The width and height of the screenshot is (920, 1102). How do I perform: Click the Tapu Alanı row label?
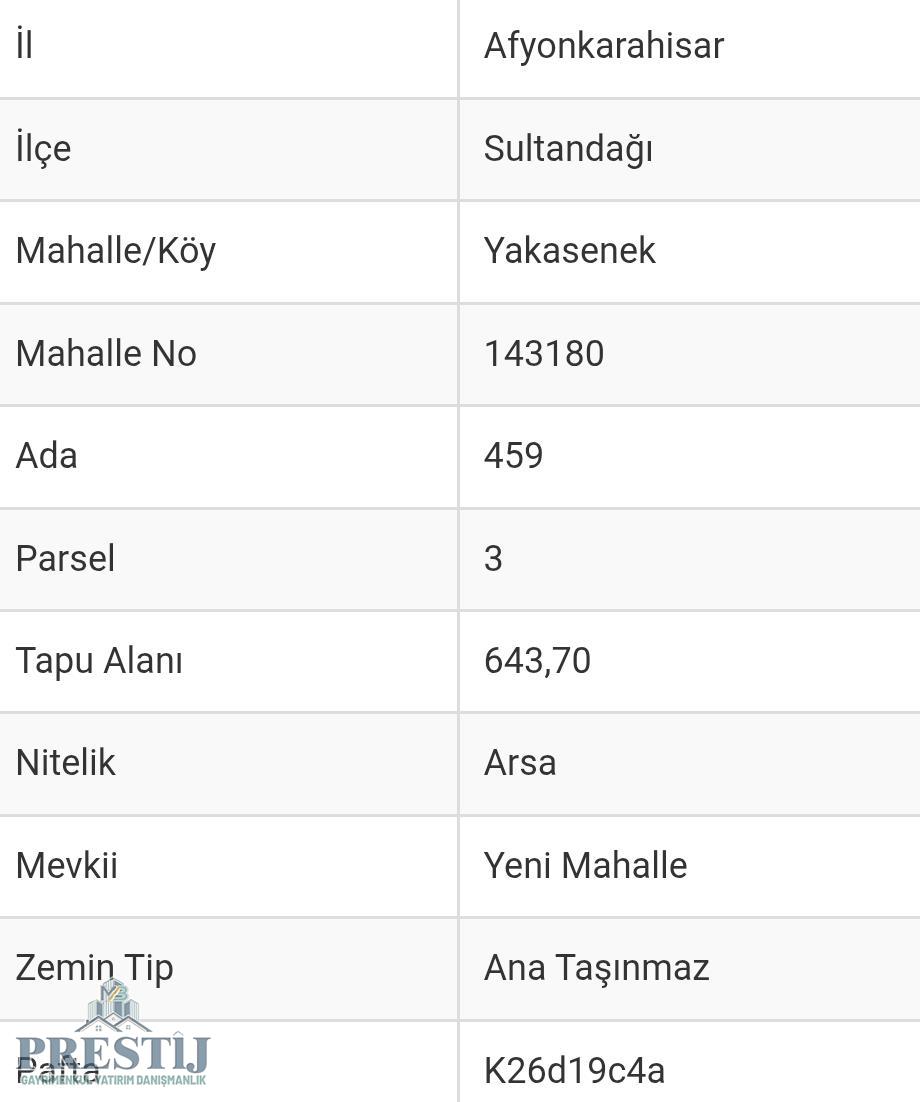[x=99, y=661]
